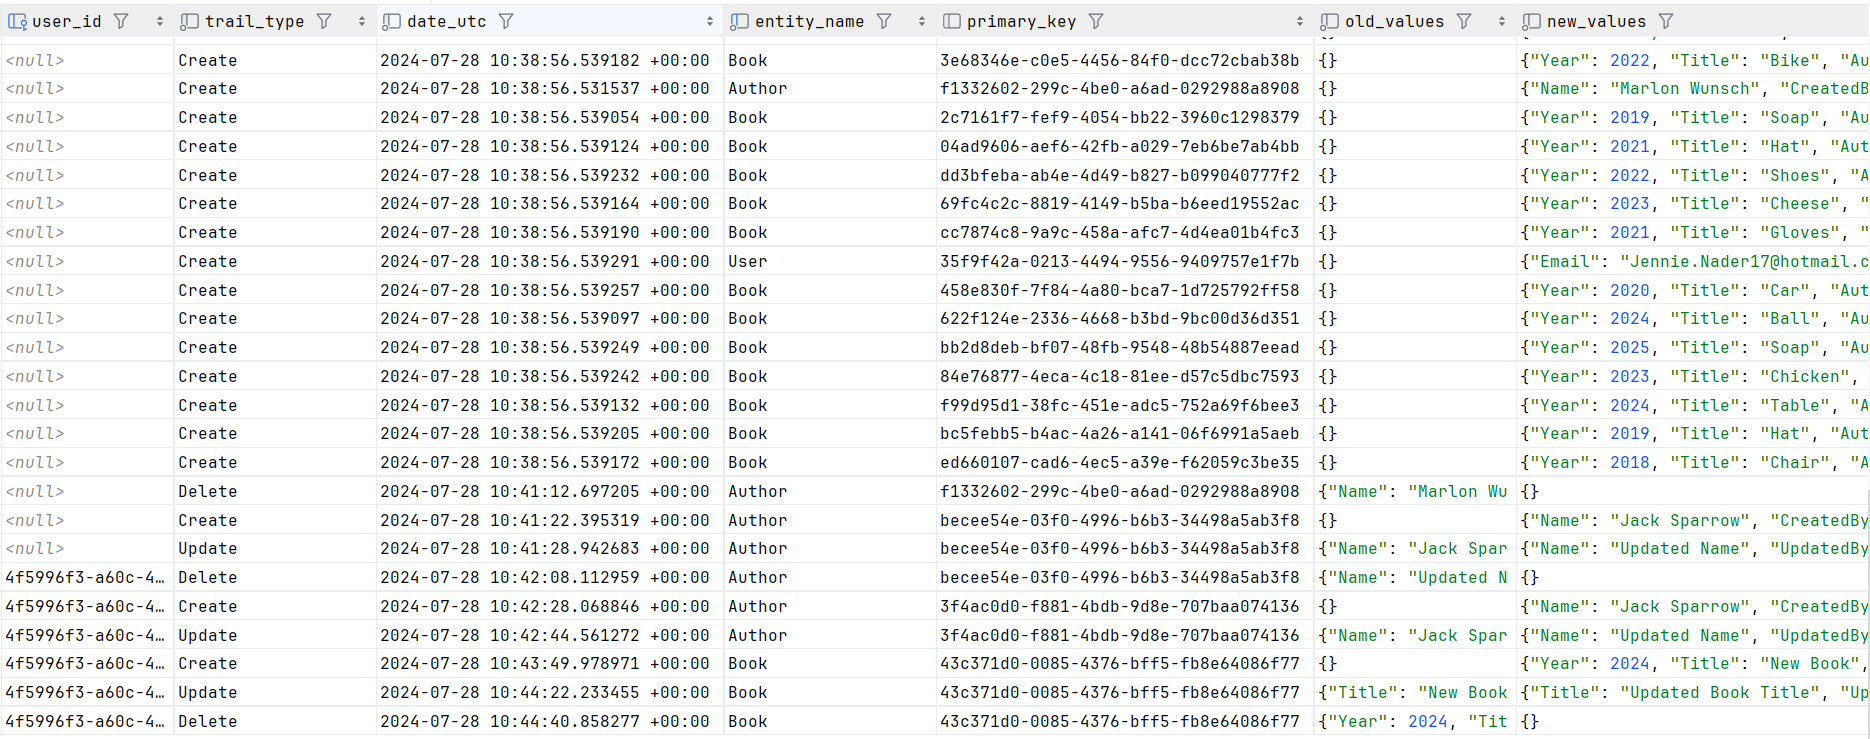Image resolution: width=1870 pixels, height=739 pixels.
Task: Toggle the sort arrows on the primary_key column
Action: (x=1300, y=21)
